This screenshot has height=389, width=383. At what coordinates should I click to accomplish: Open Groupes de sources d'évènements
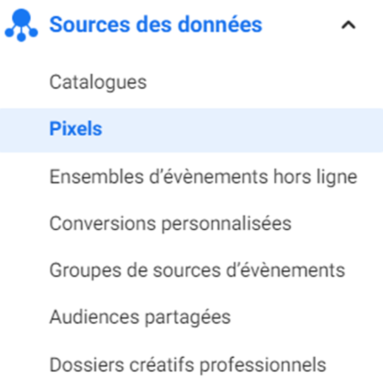pos(197,270)
